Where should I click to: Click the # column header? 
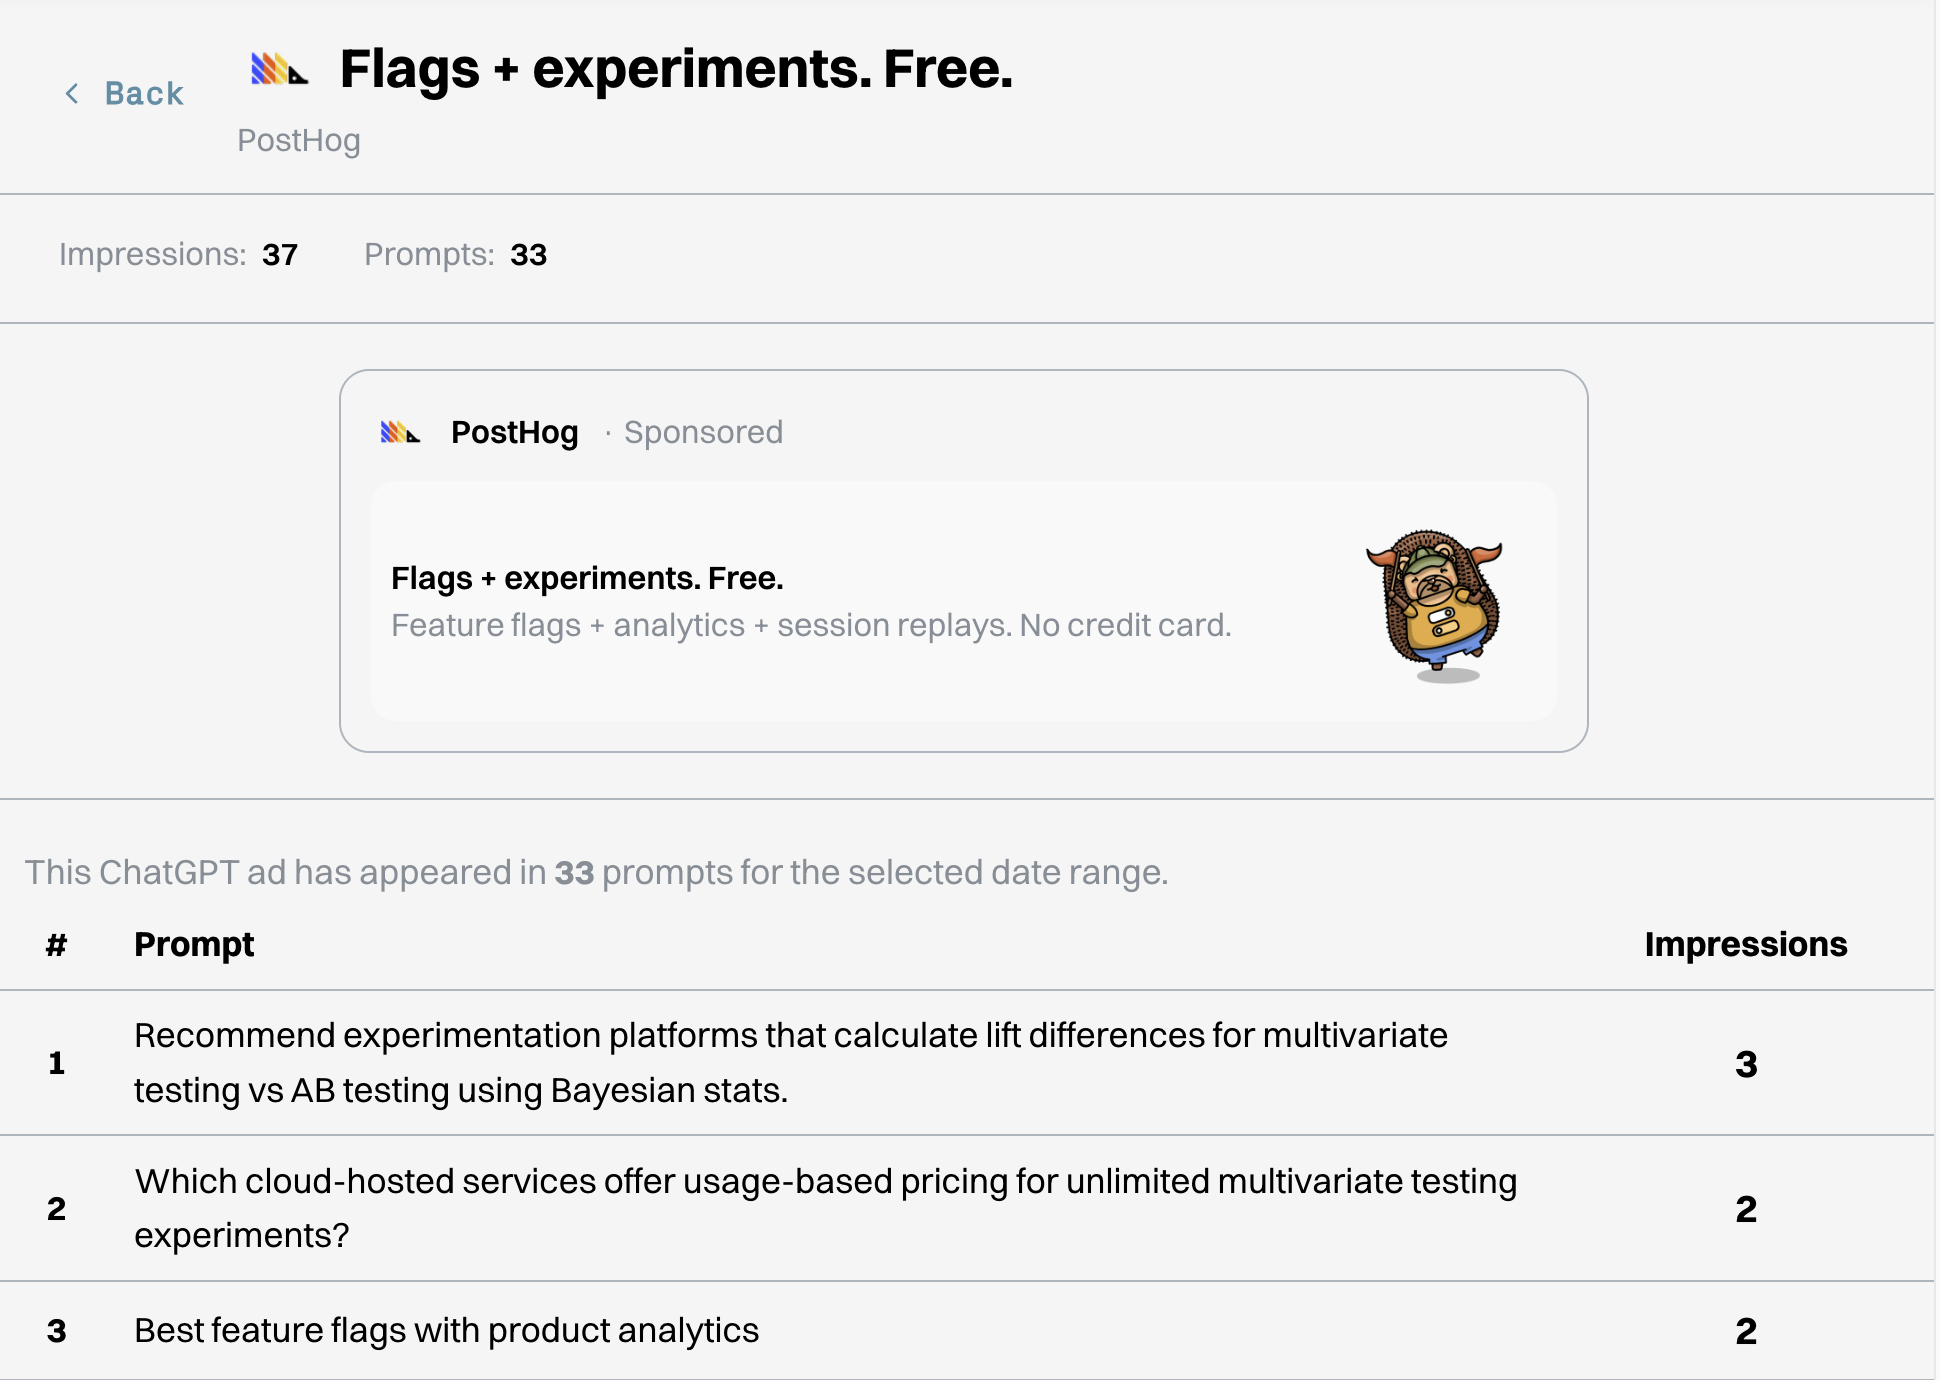[56, 945]
